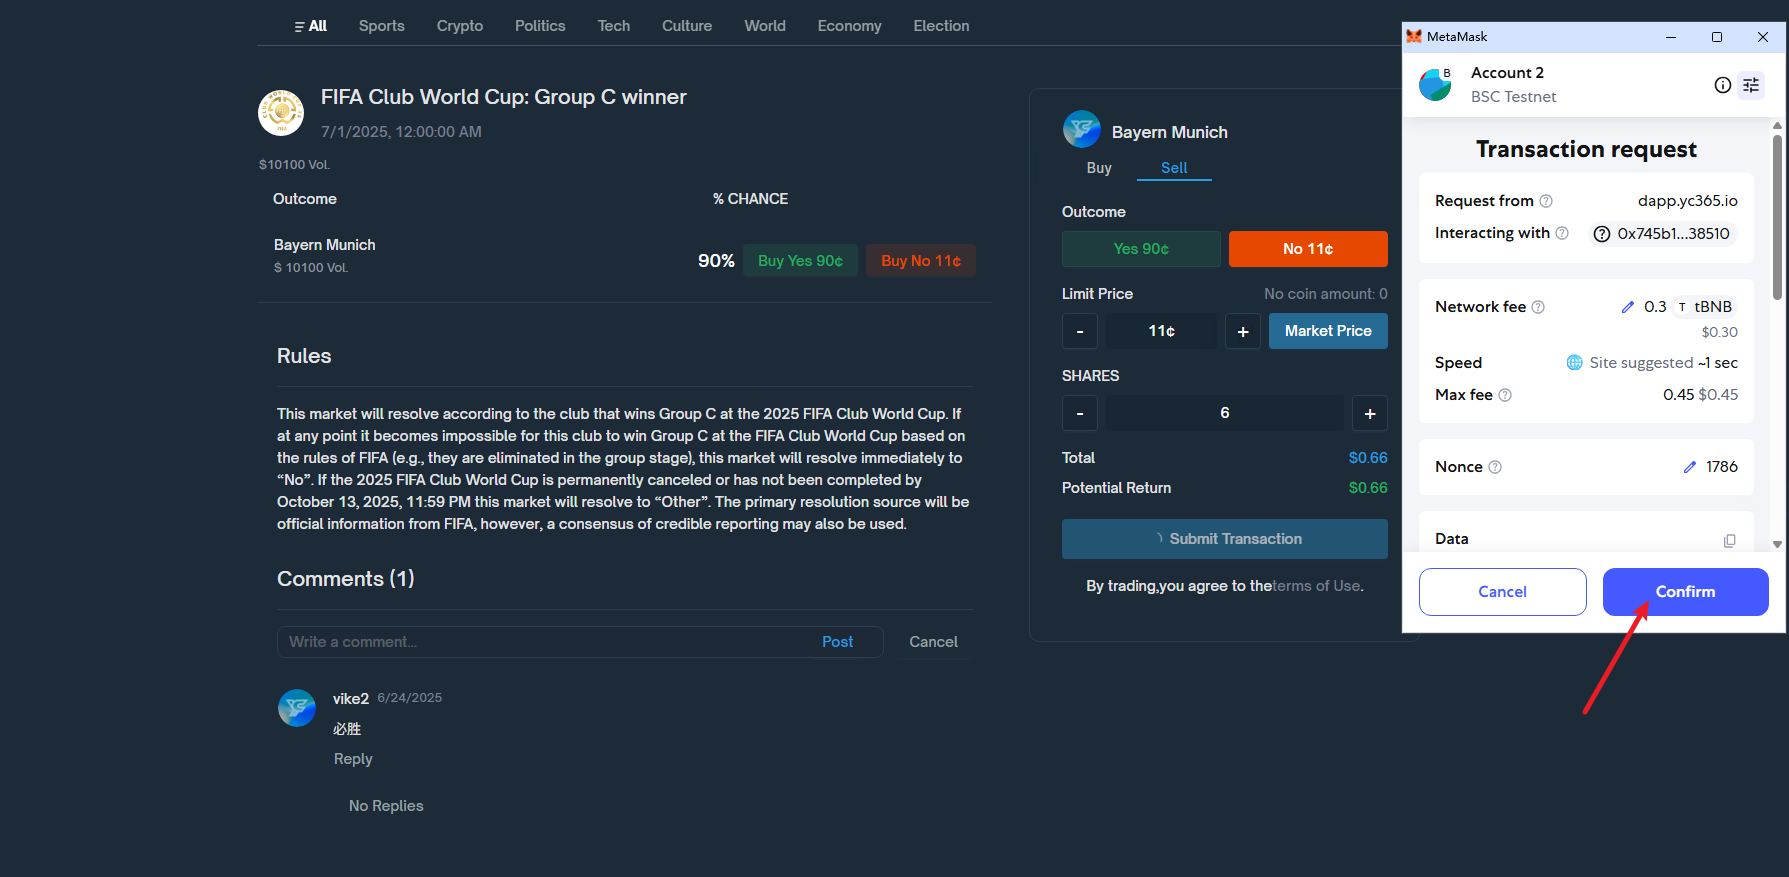Open the Culture category tab

[x=687, y=26]
